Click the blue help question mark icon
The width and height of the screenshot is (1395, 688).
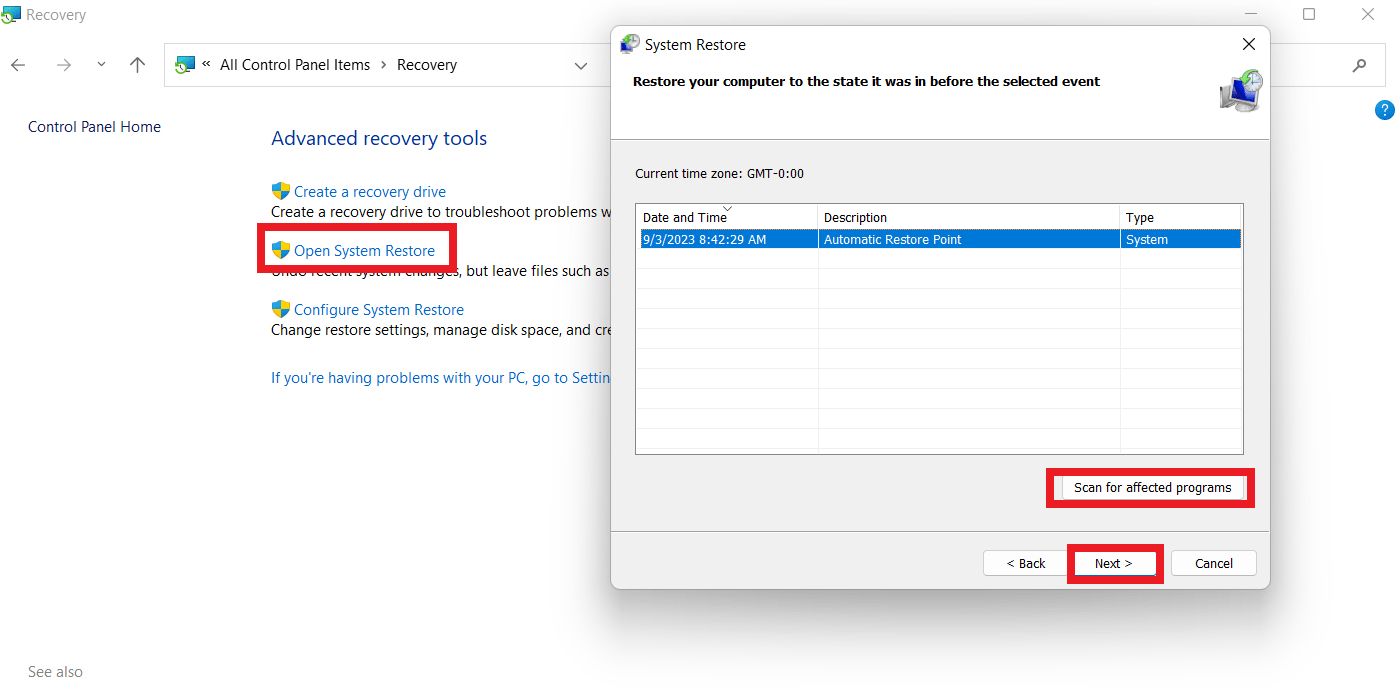coord(1384,110)
